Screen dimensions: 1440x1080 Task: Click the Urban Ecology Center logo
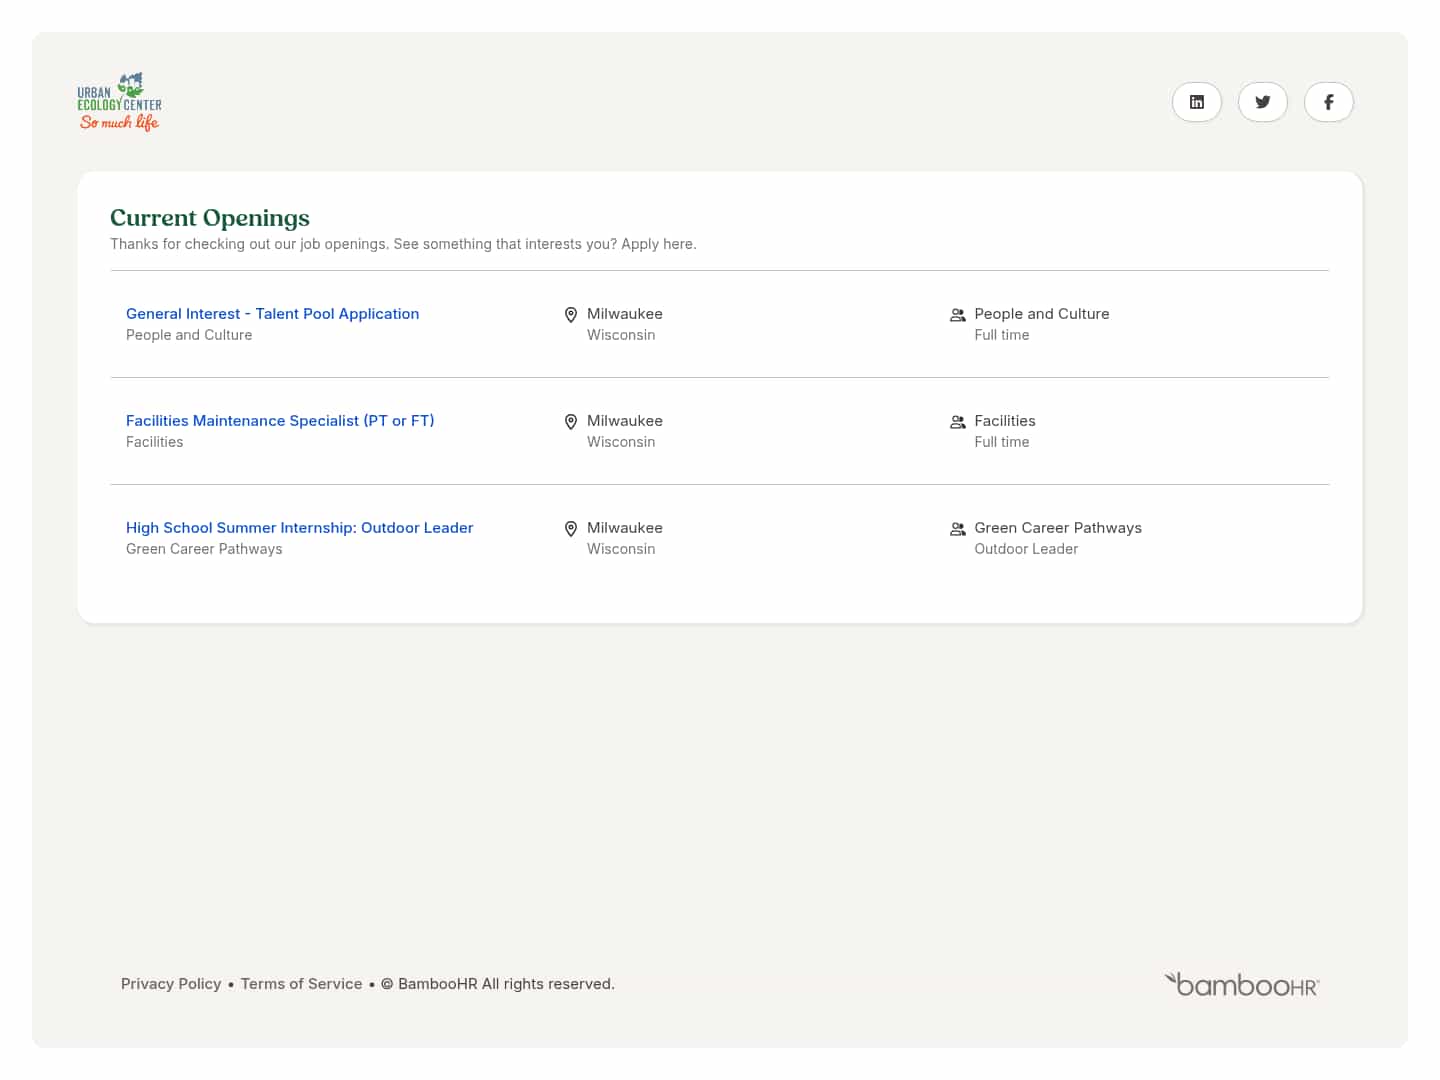tap(119, 101)
